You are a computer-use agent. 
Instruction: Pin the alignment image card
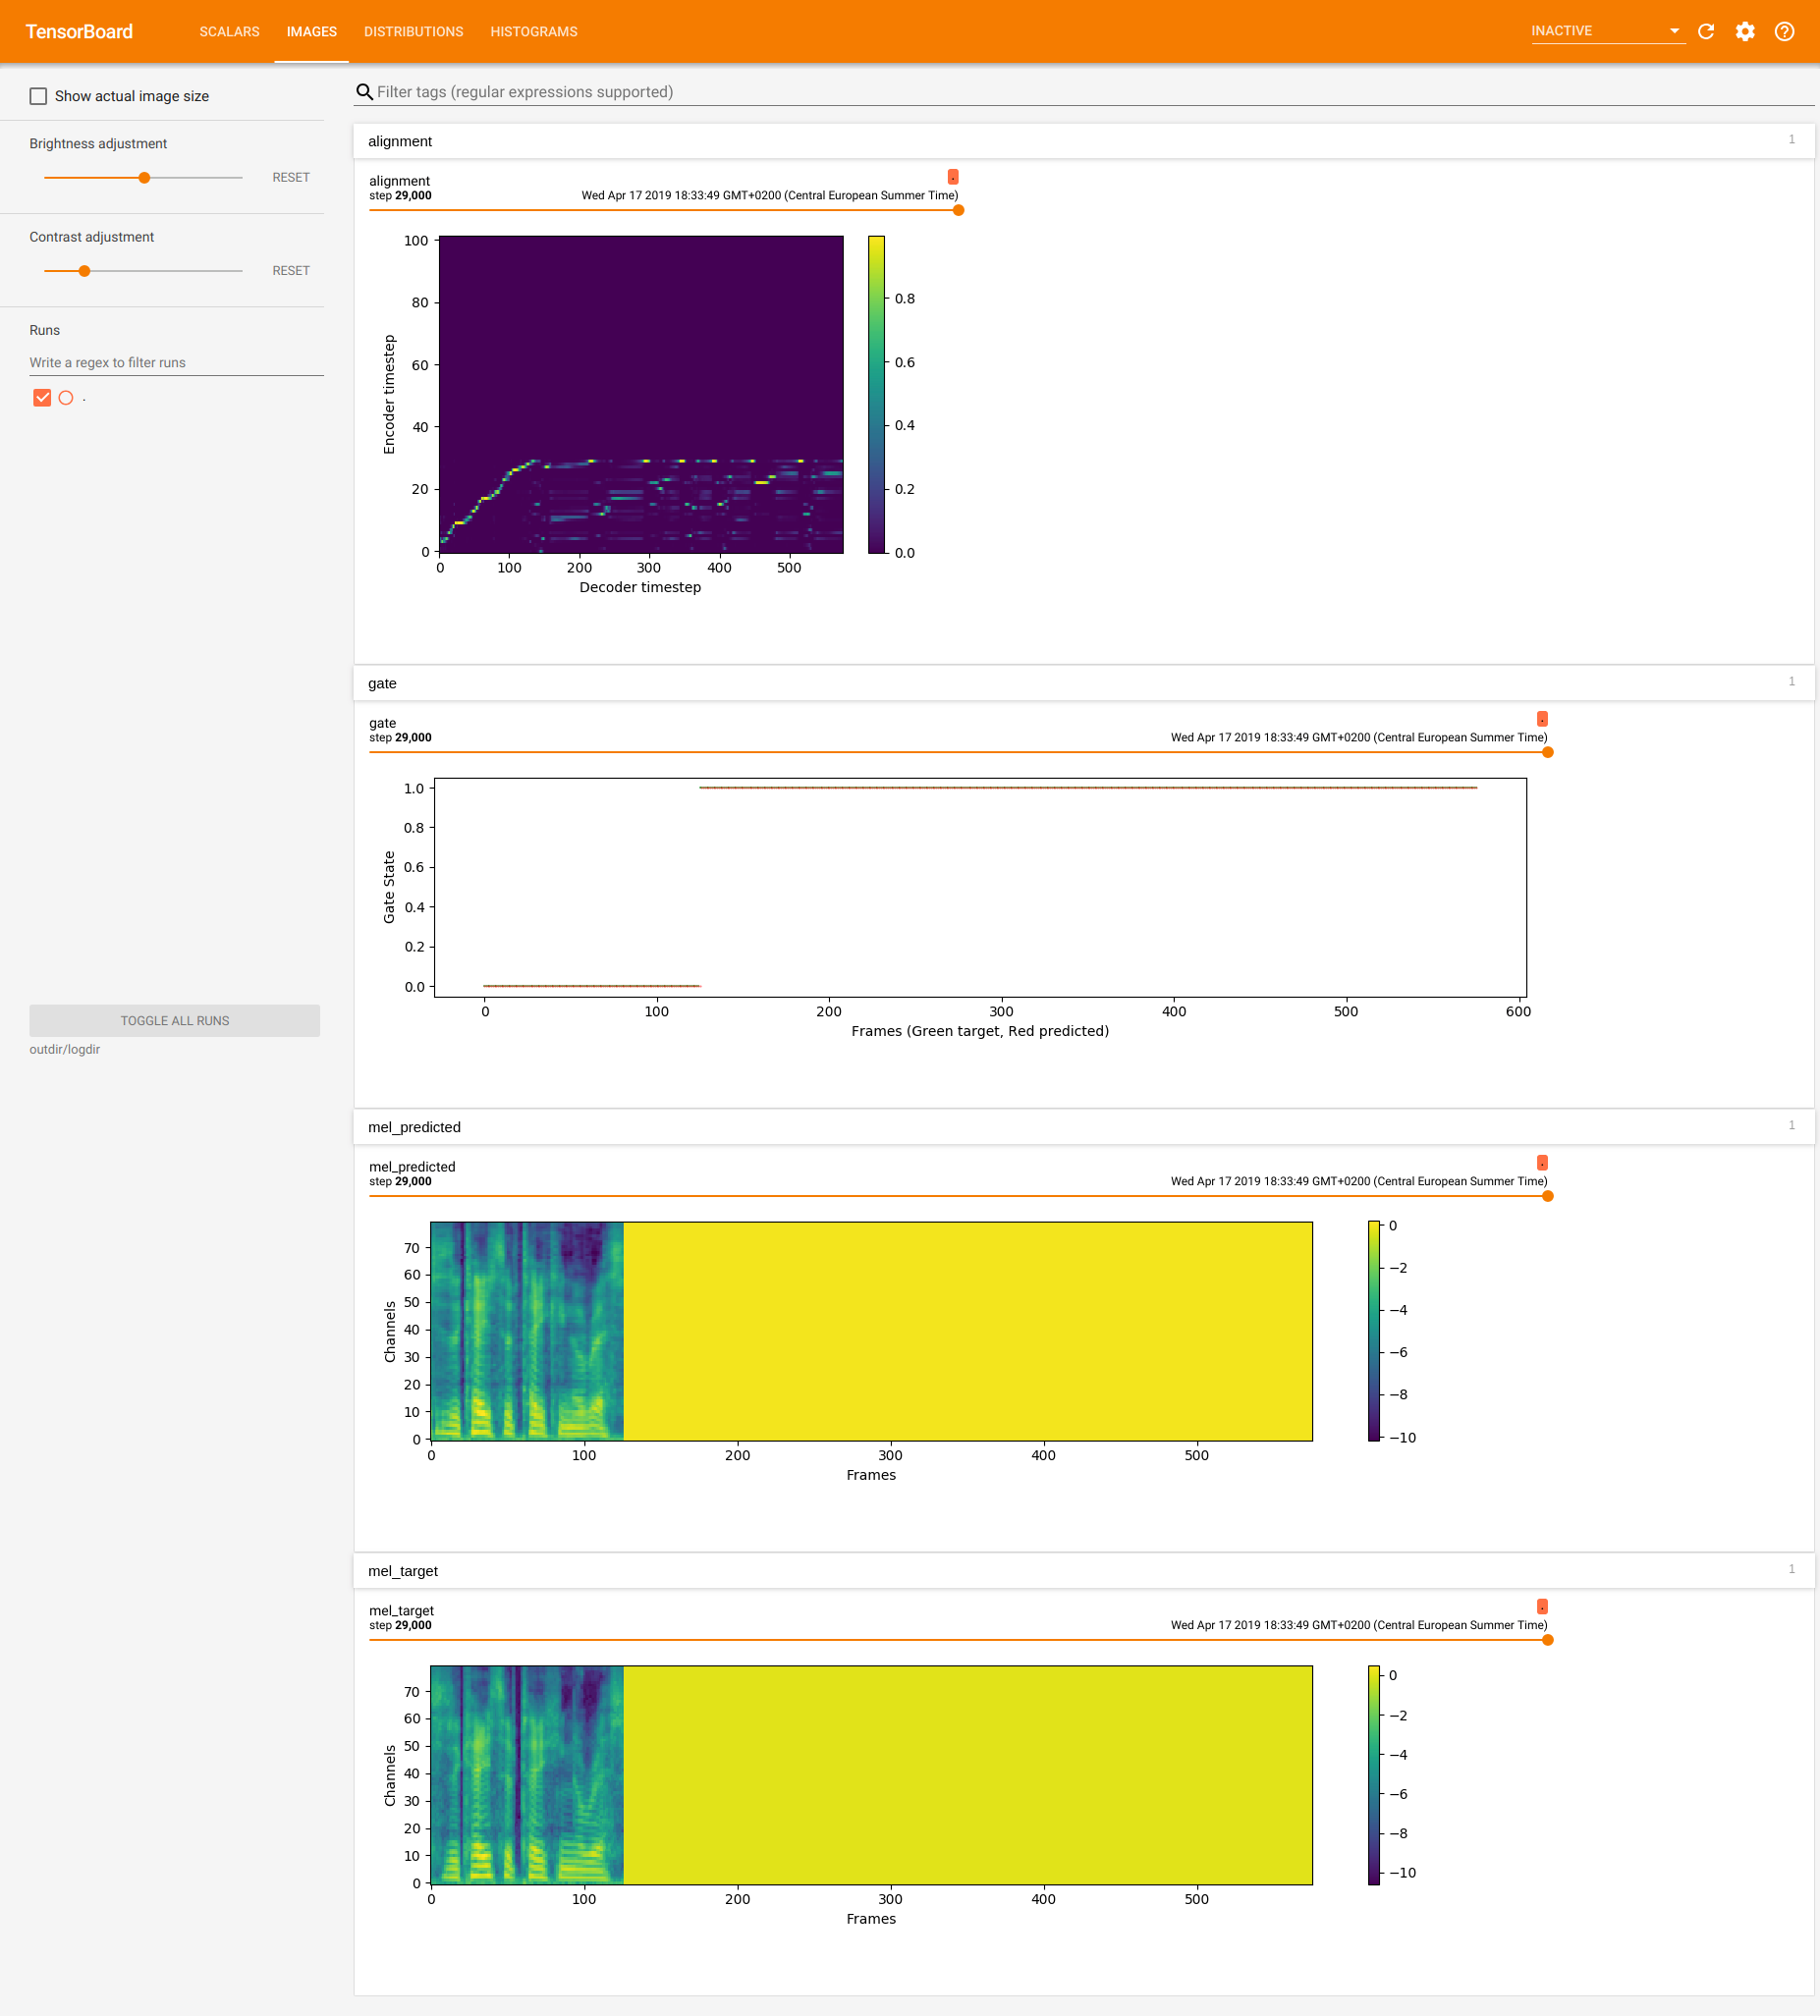953,176
